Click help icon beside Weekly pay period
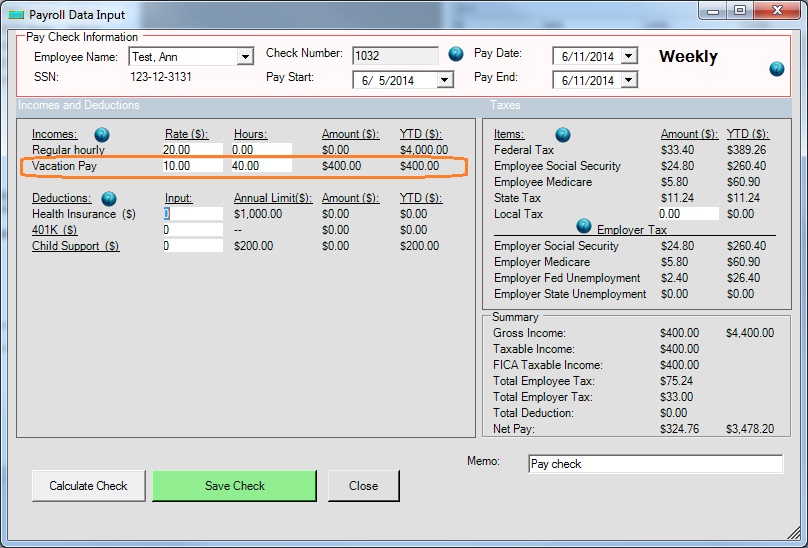 (777, 69)
